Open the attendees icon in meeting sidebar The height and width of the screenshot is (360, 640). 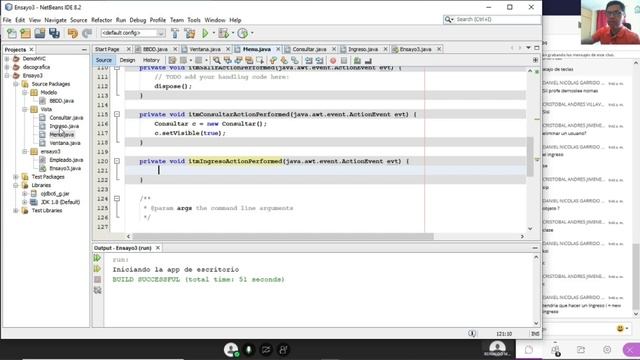(555, 350)
